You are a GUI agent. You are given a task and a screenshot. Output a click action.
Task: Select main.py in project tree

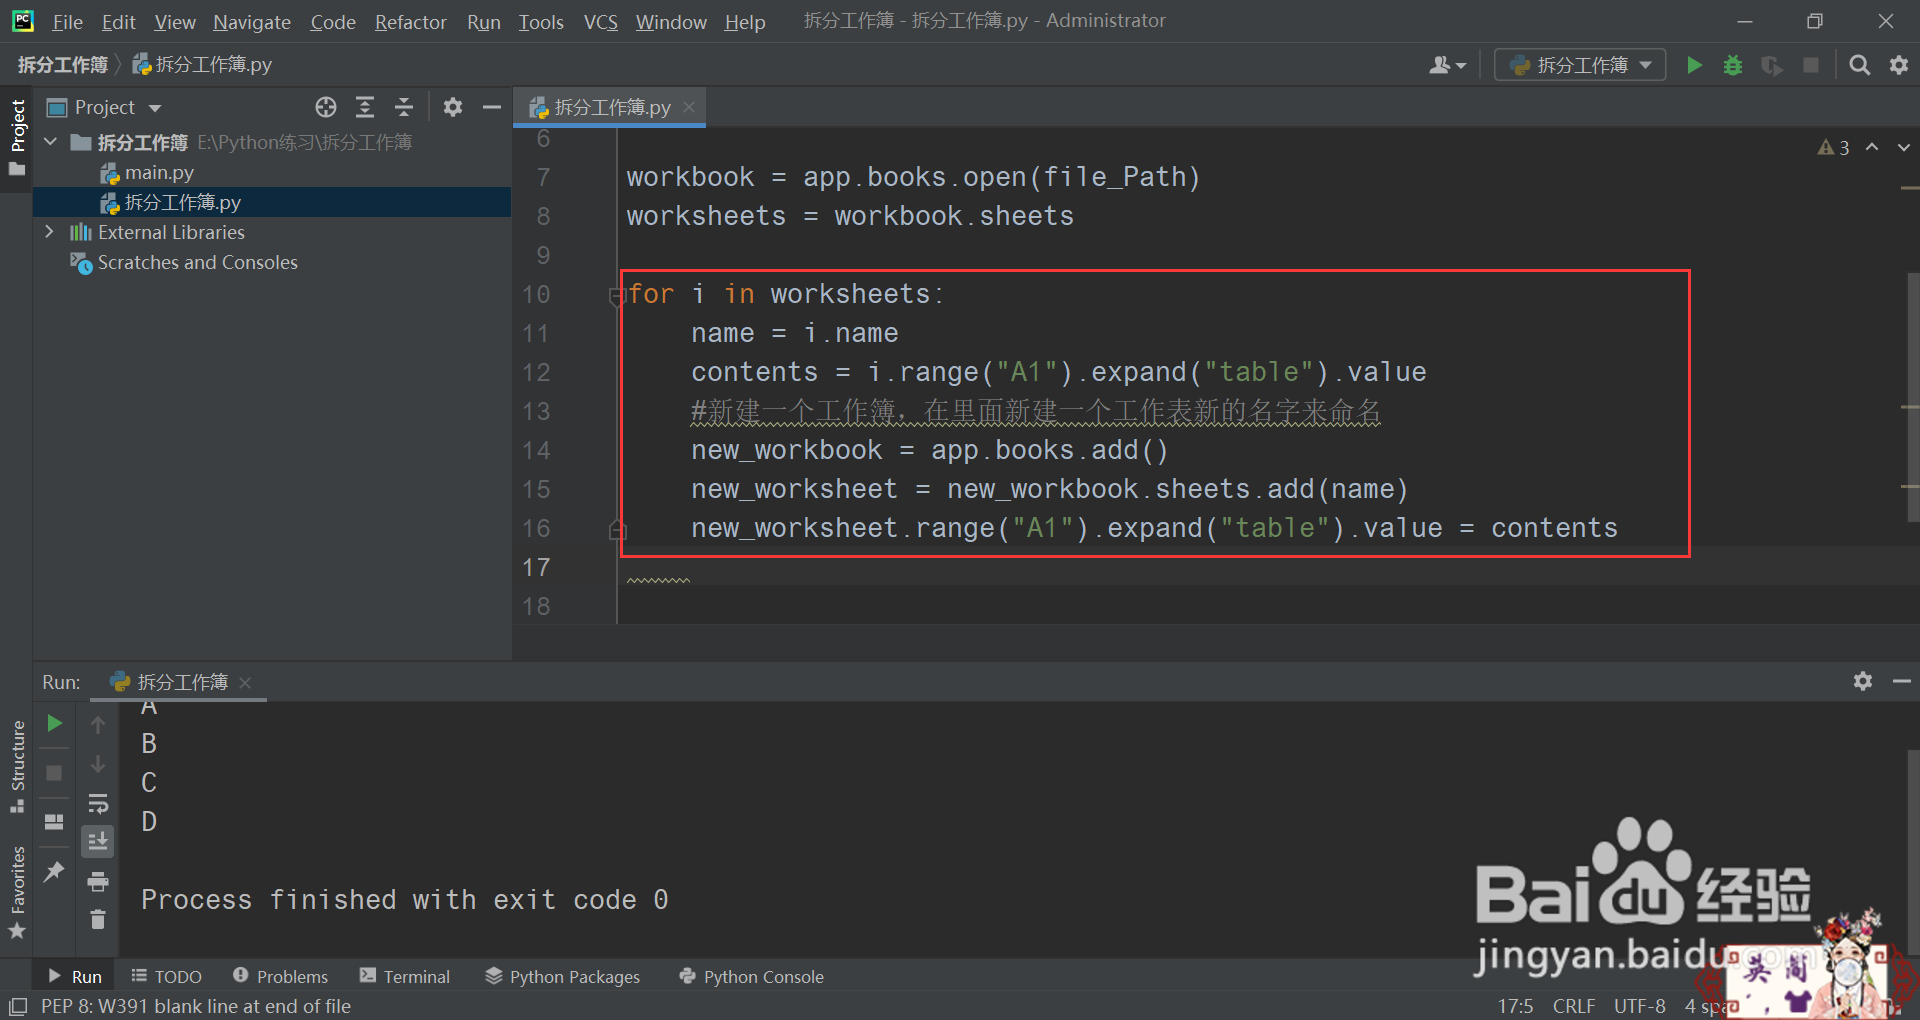point(159,172)
